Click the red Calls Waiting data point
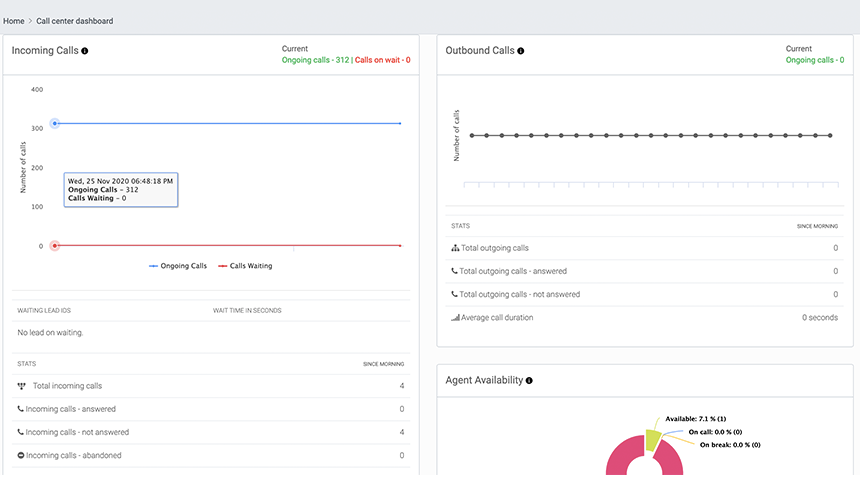This screenshot has height=486, width=860. 55,245
